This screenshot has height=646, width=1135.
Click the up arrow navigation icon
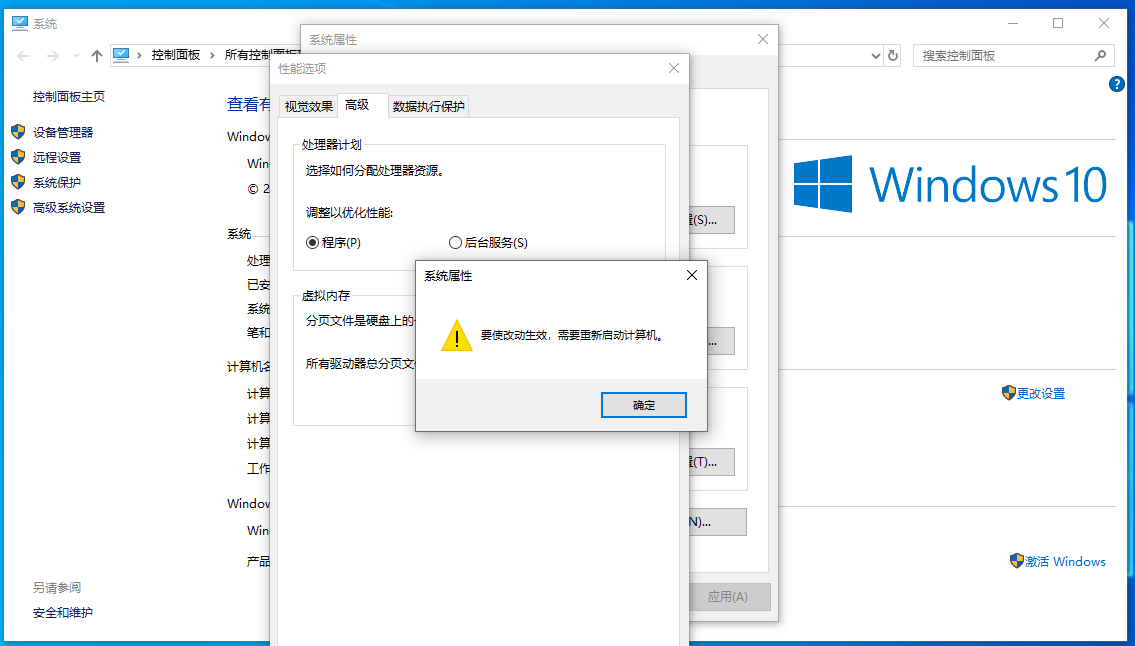point(96,56)
